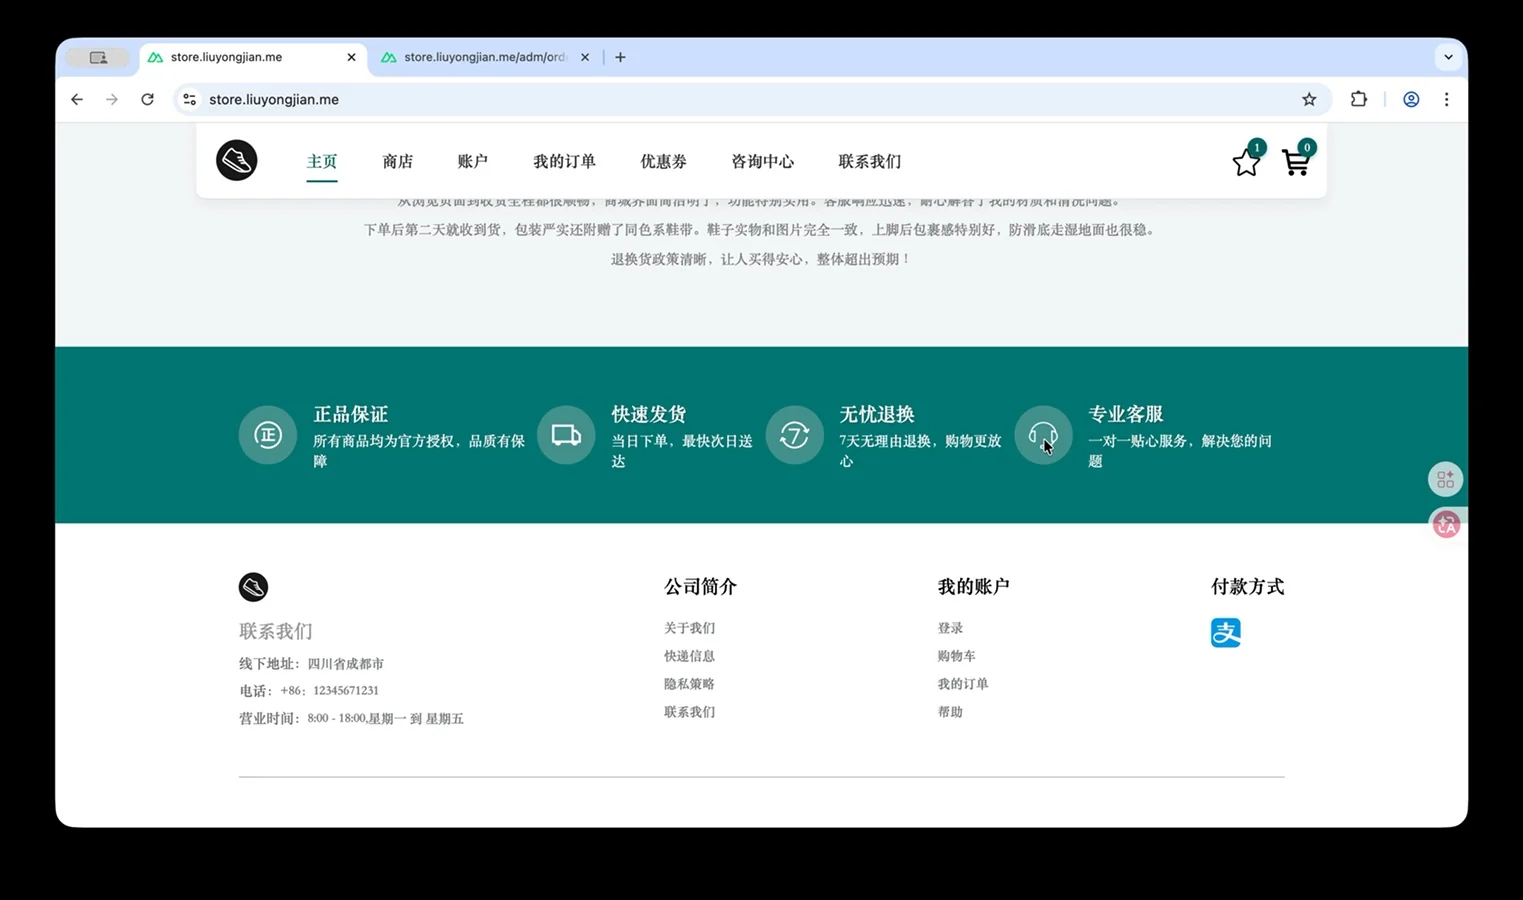Click the 正品保证 badge icon
Image resolution: width=1523 pixels, height=900 pixels.
tap(268, 435)
